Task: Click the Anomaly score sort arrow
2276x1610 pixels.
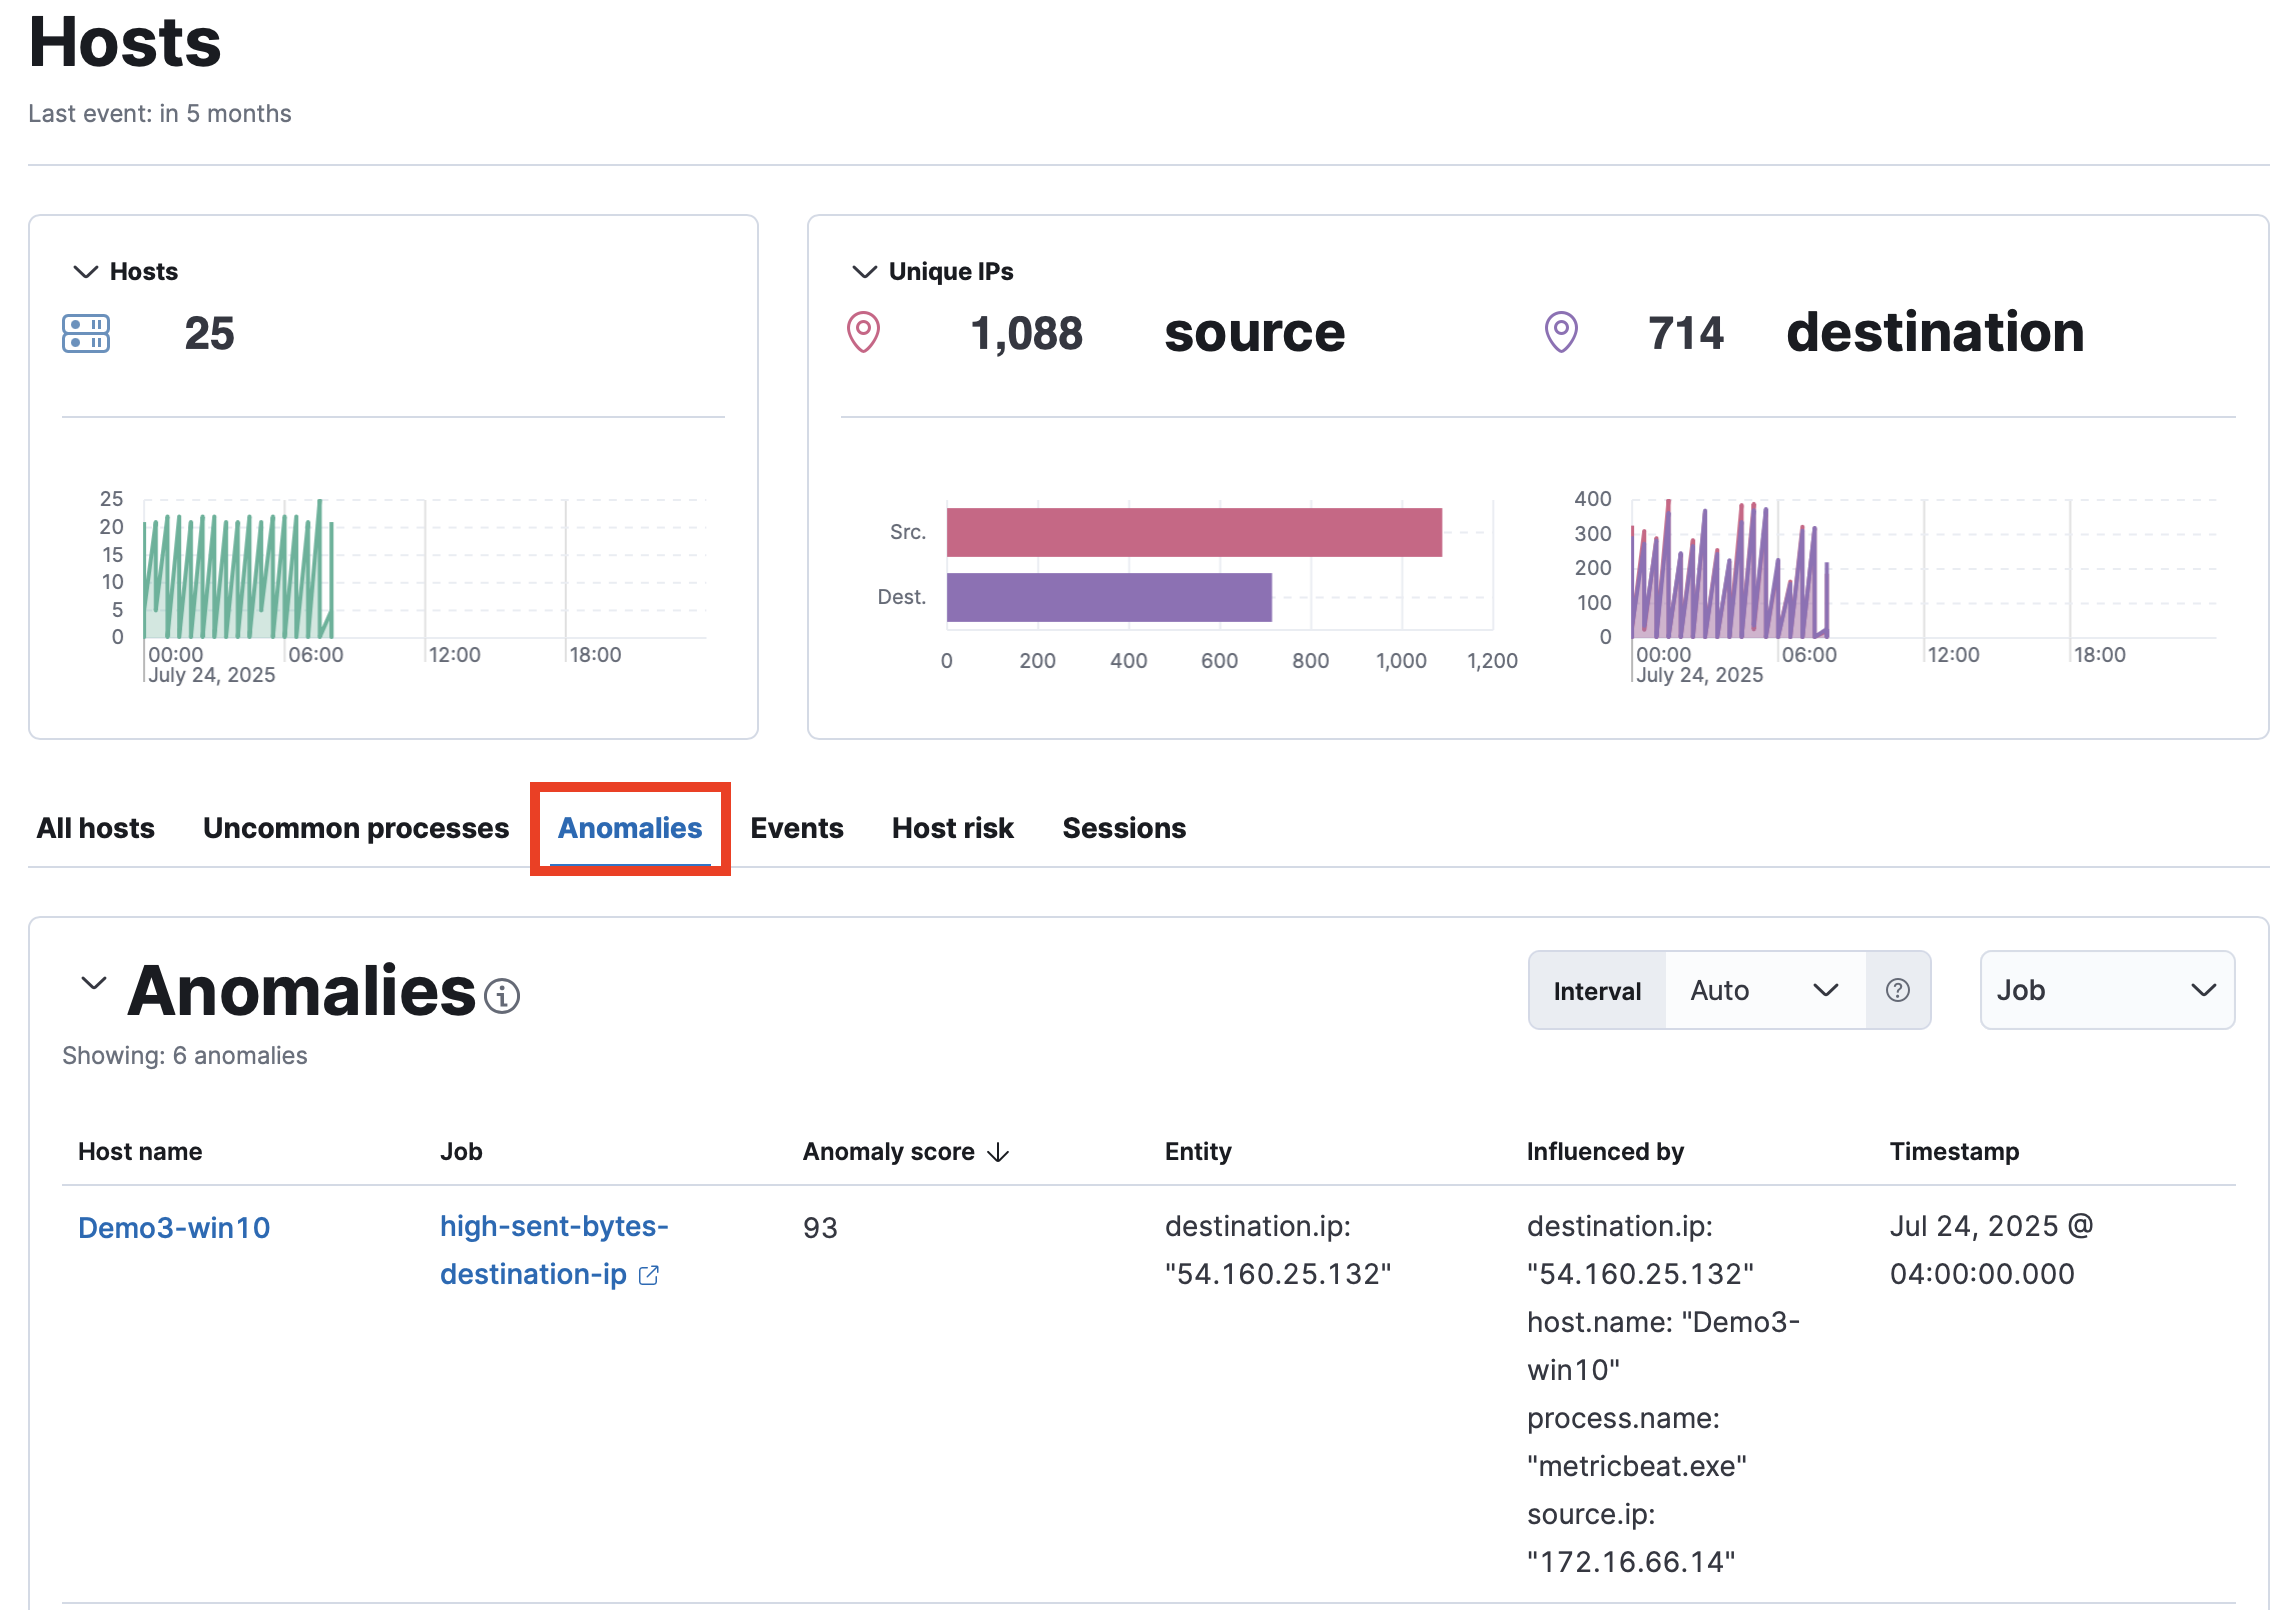Action: (x=998, y=1152)
